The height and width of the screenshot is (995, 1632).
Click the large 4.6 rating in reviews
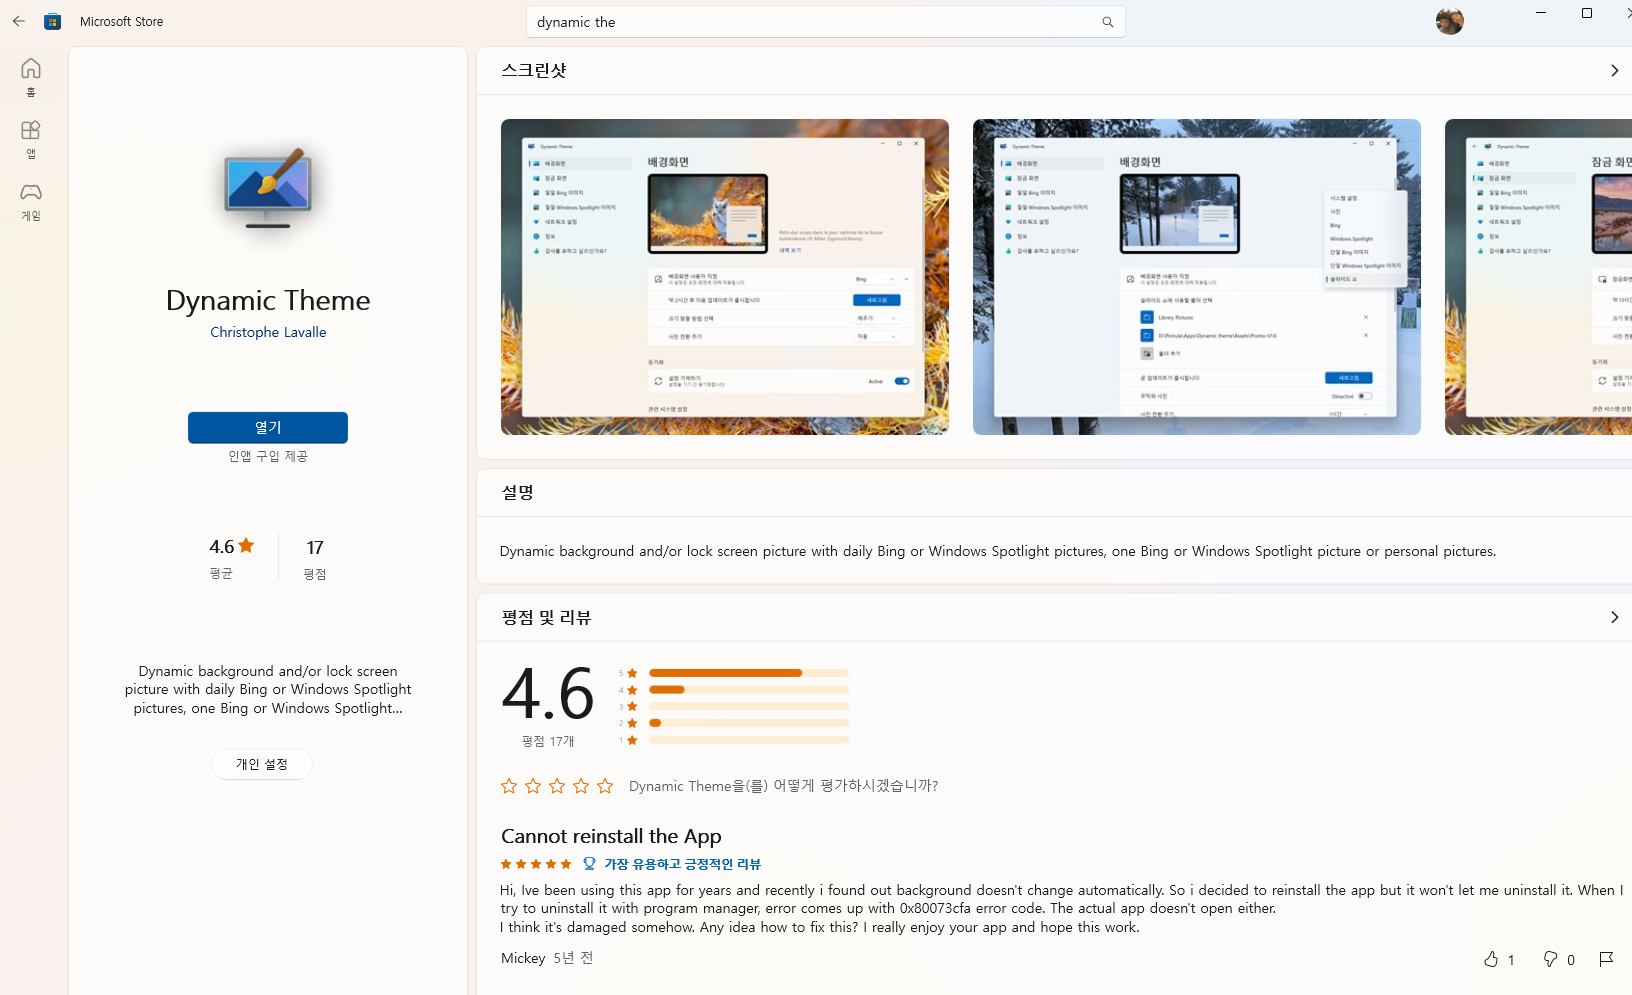tap(548, 694)
